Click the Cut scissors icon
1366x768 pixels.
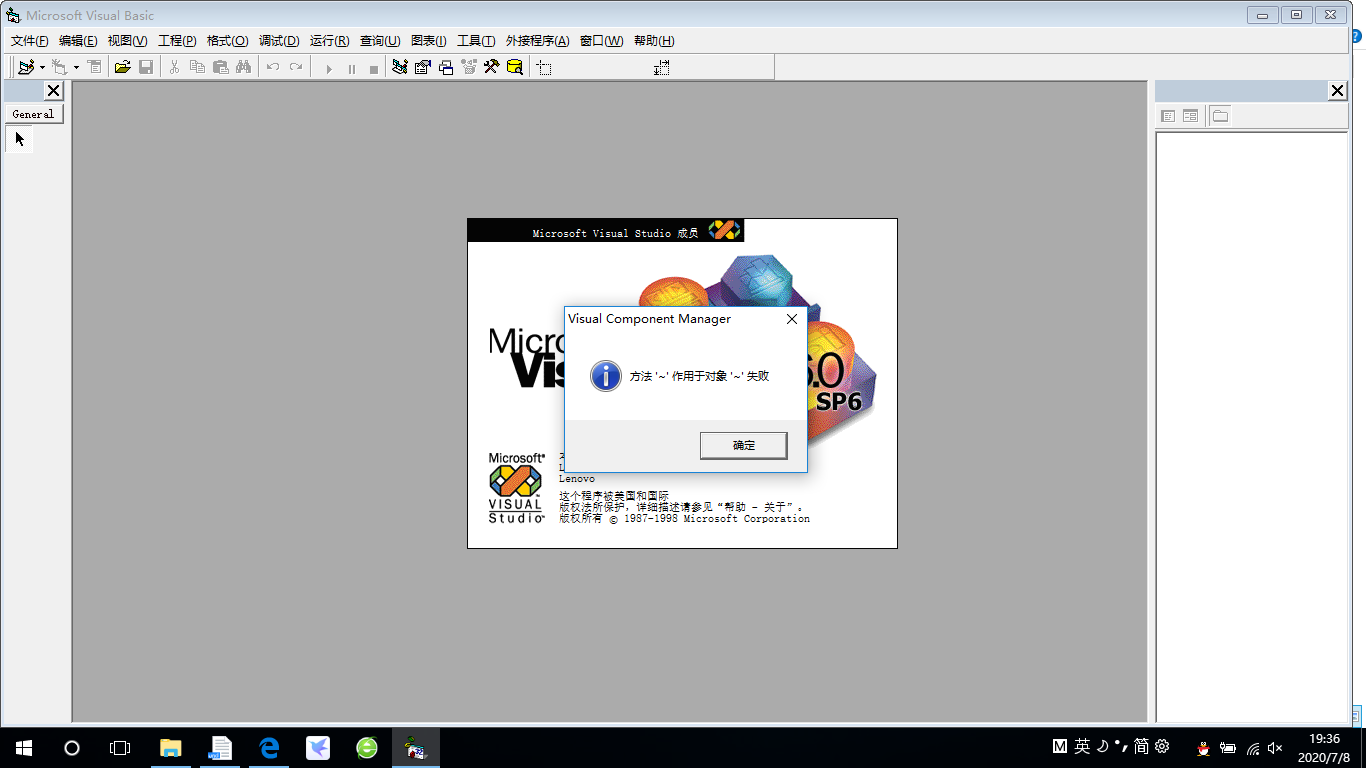[x=174, y=67]
